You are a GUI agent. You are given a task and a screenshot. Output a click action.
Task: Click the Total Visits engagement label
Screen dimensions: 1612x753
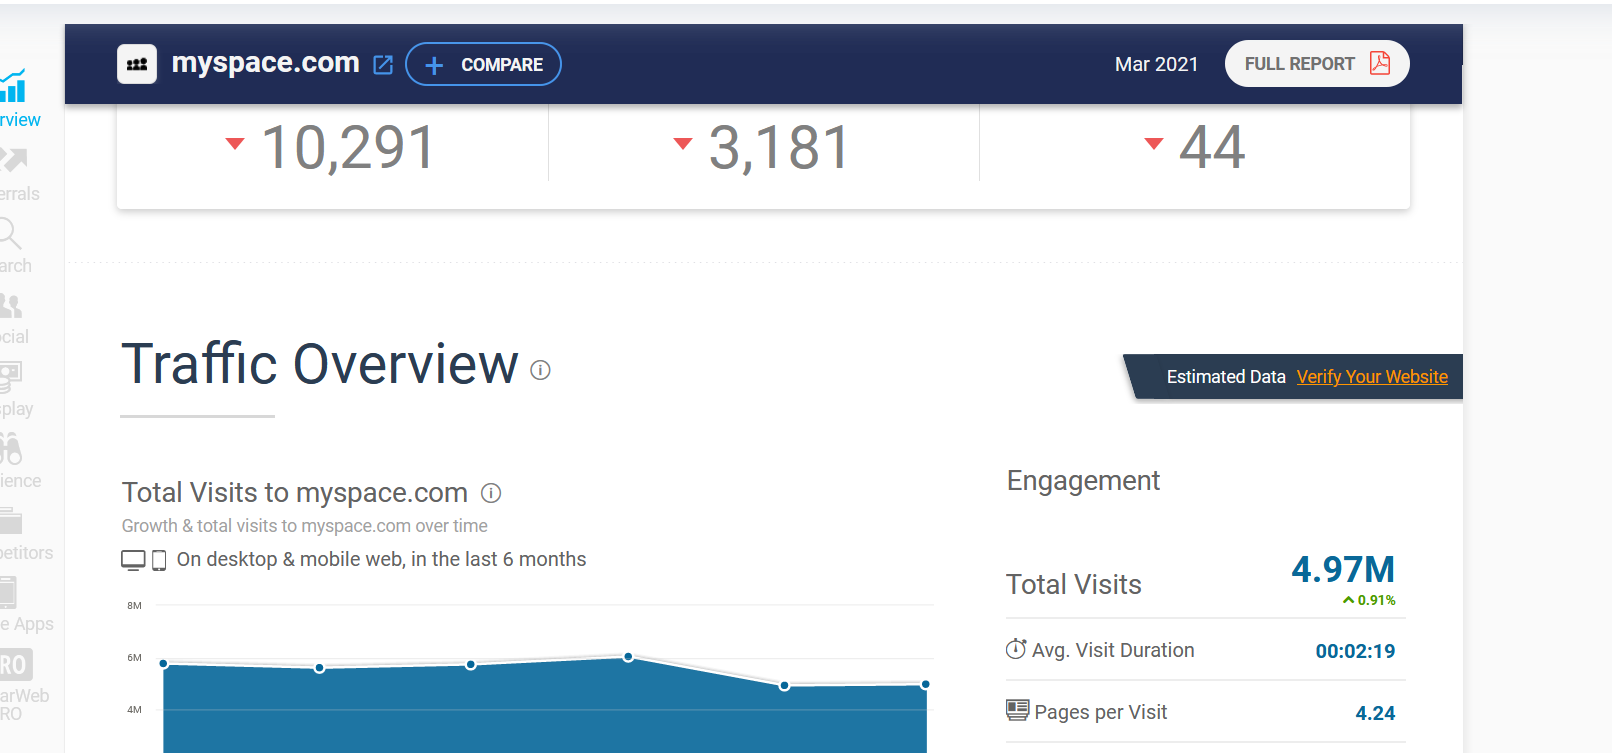pos(1074,585)
